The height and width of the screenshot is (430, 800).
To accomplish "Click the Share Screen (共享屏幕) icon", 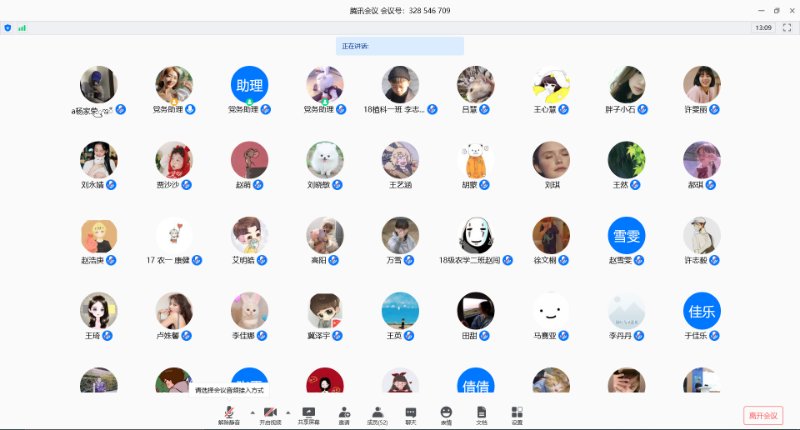I will [x=309, y=414].
